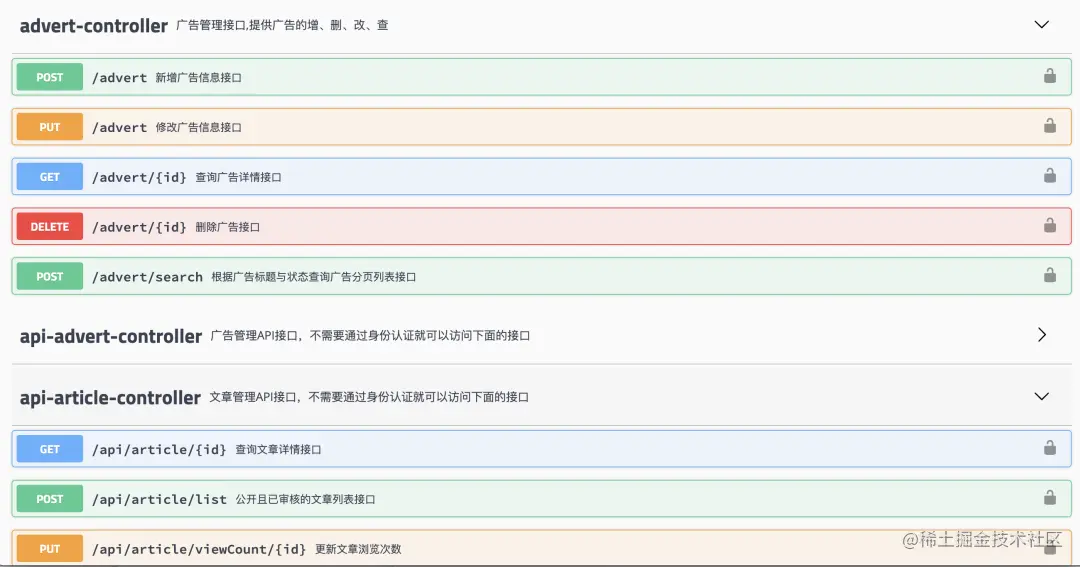Click the PUT badge for /api/article/viewCount/{id}
The height and width of the screenshot is (567, 1080).
pyautogui.click(x=50, y=548)
